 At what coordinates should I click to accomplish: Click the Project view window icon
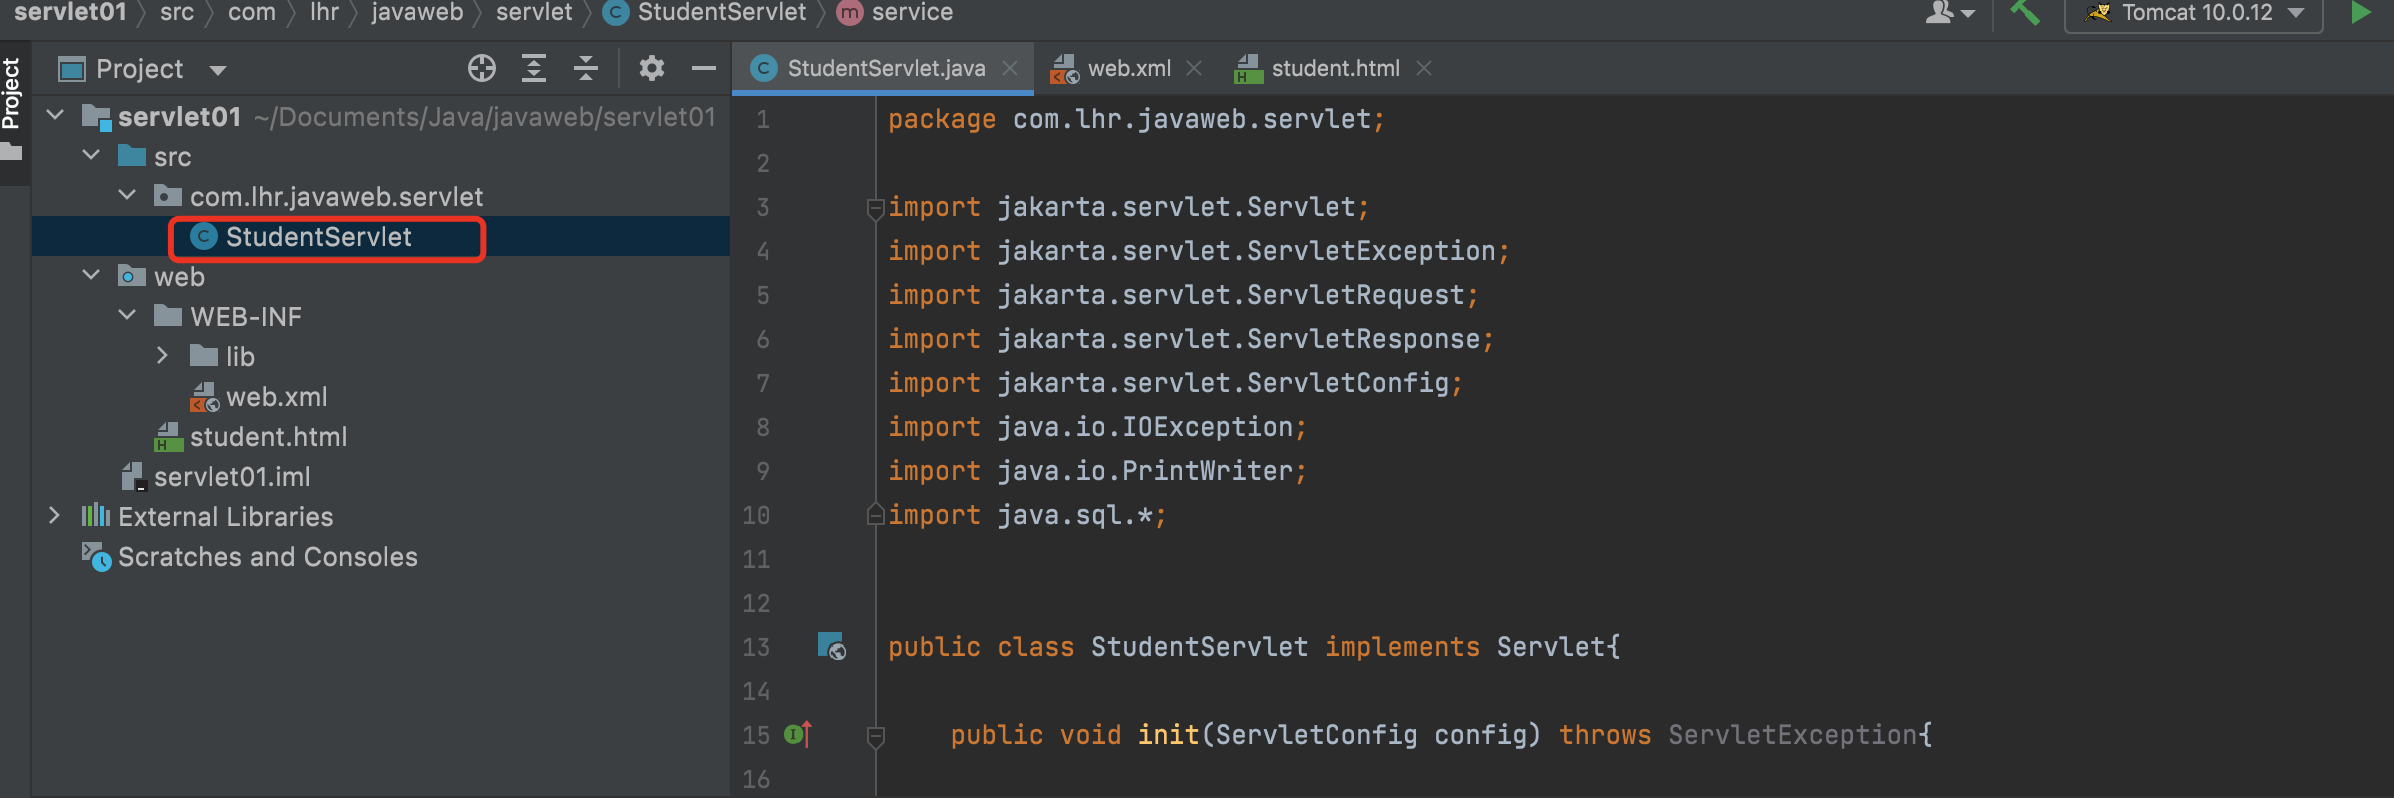click(x=72, y=69)
